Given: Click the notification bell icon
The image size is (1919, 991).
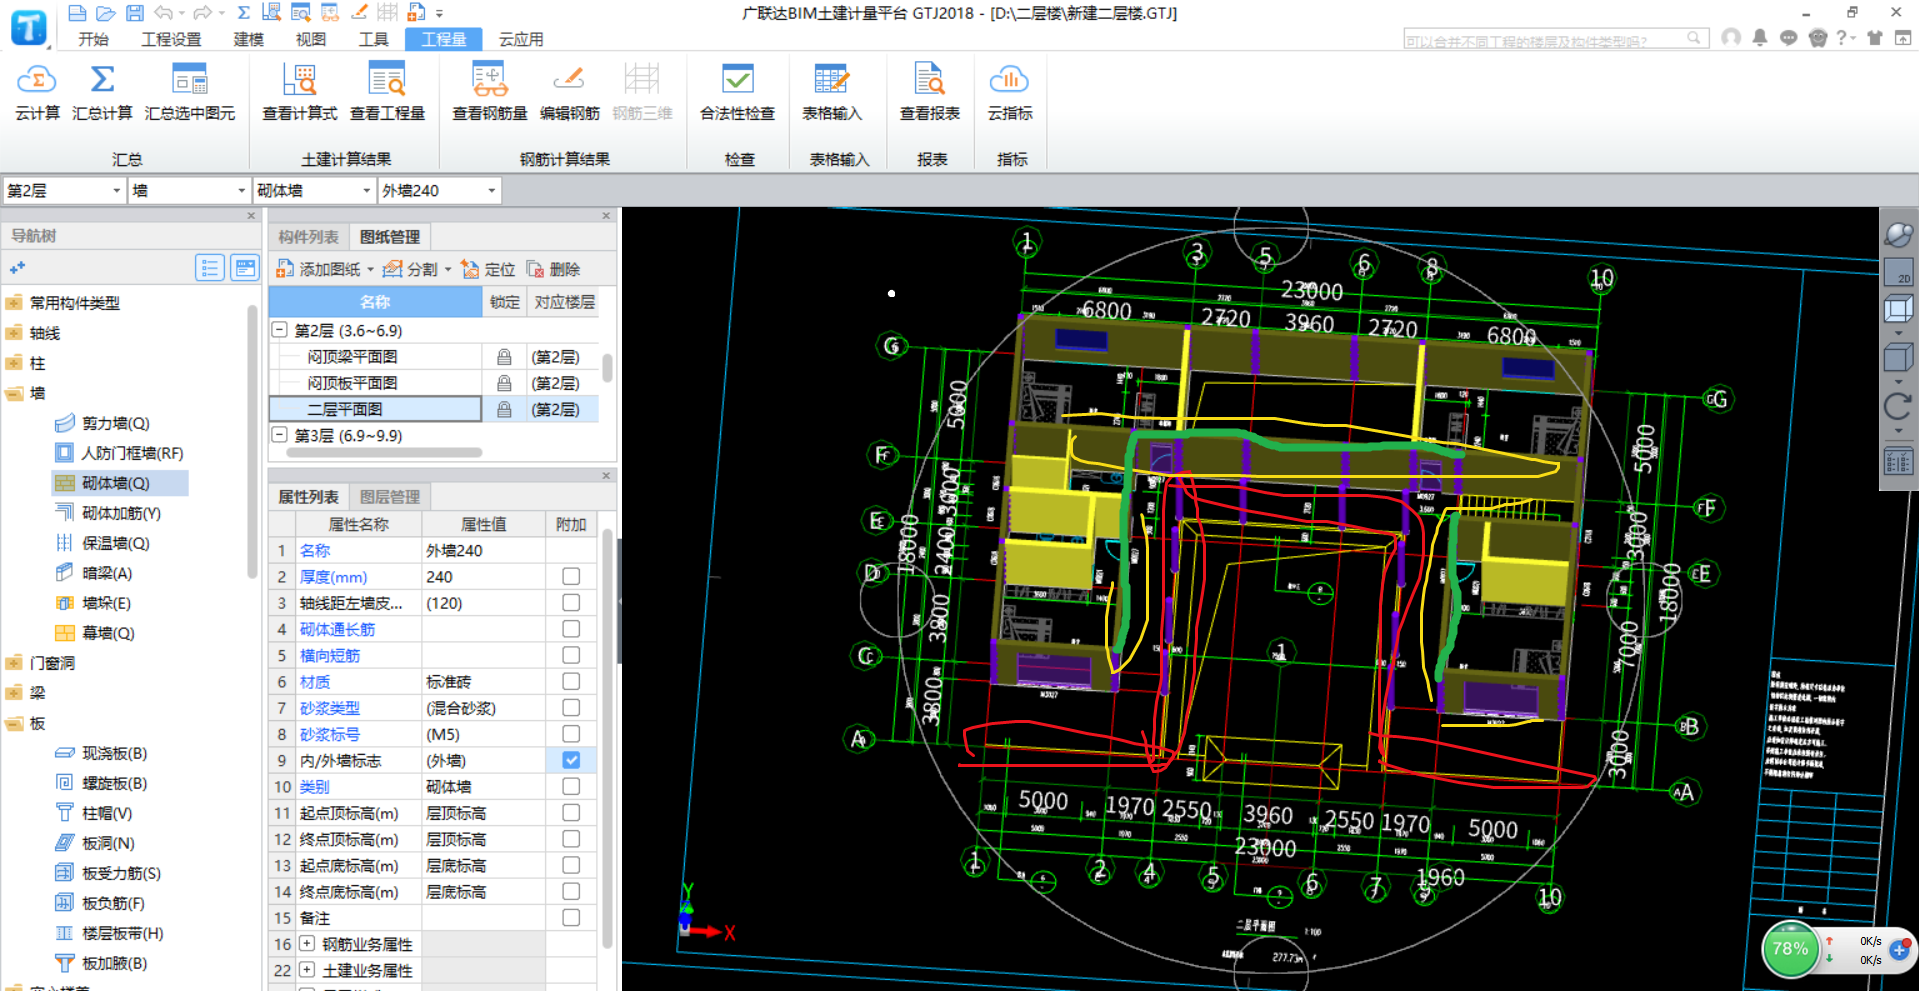Looking at the screenshot, I should click(x=1760, y=38).
